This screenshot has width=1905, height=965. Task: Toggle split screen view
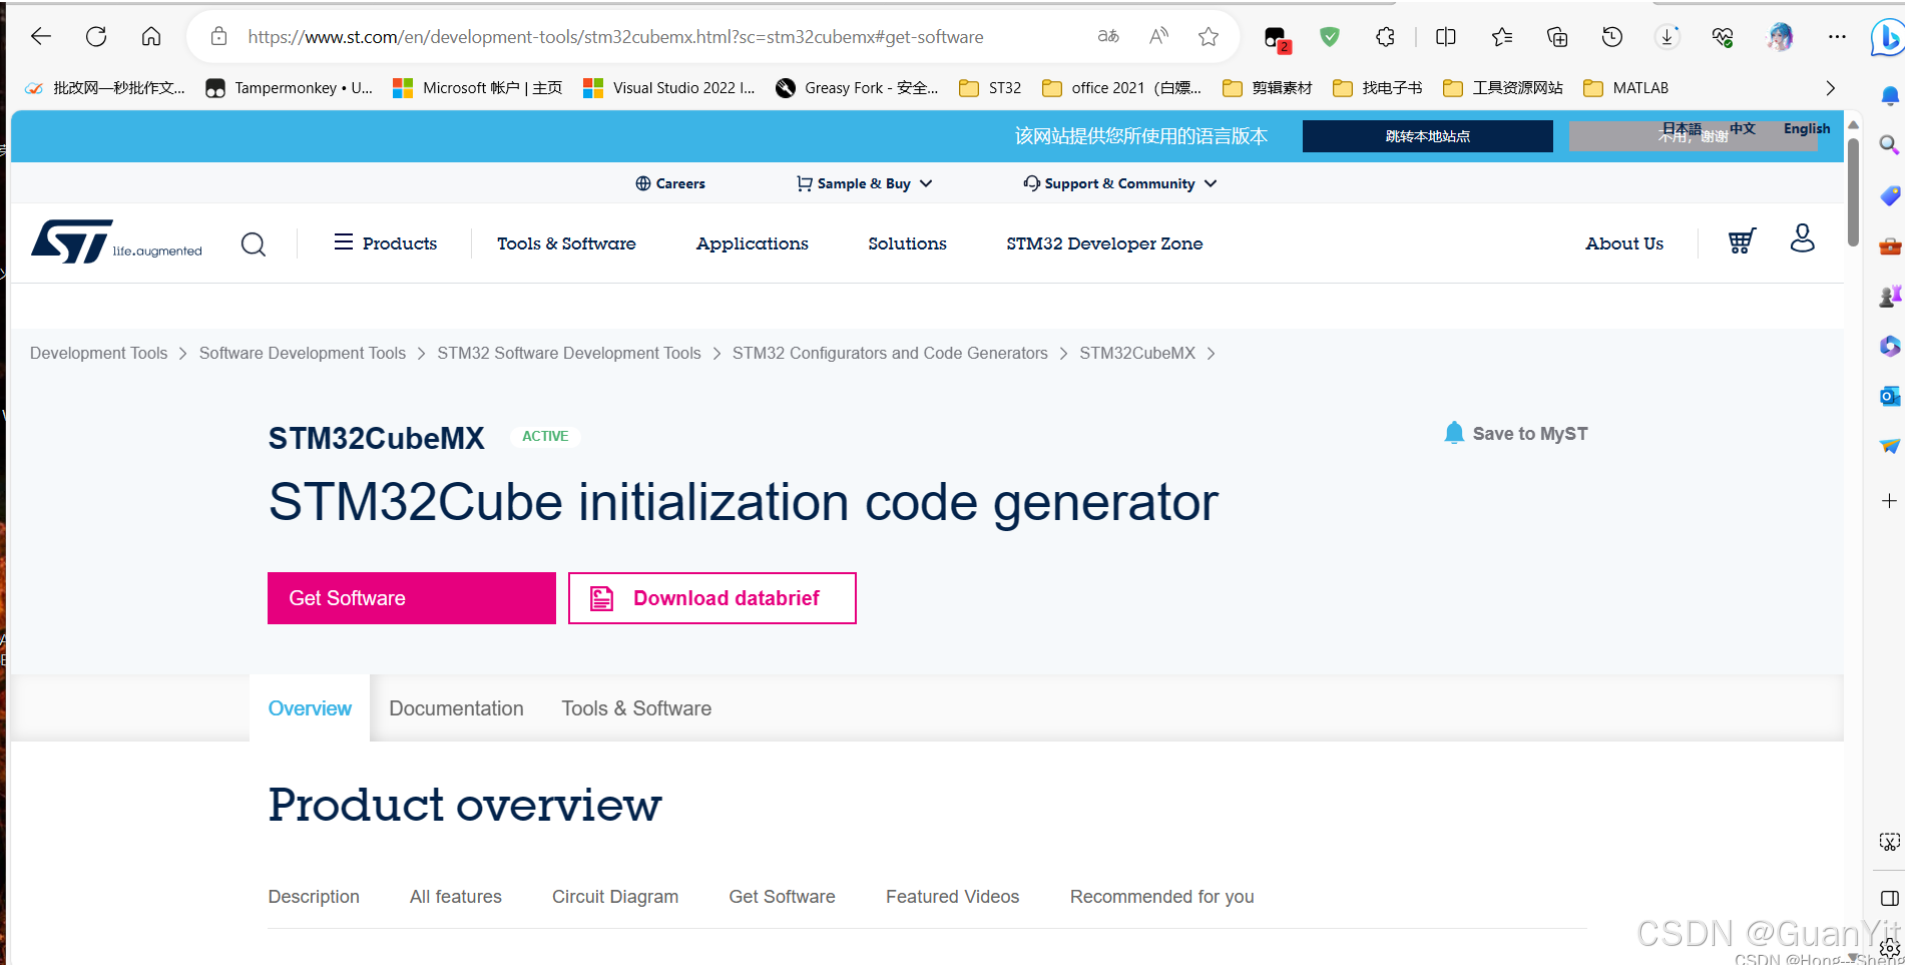pos(1446,37)
